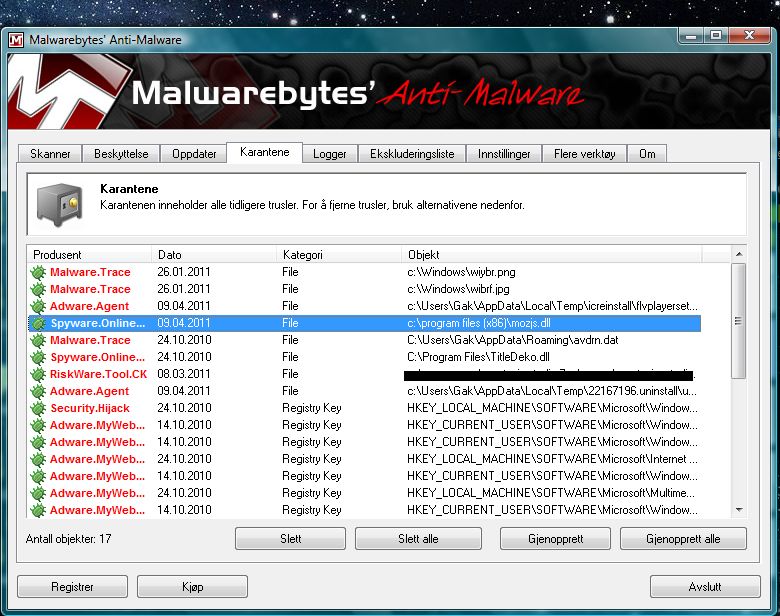Click the Malwarebytes icon in the title bar
Image resolution: width=780 pixels, height=616 pixels.
tap(16, 40)
